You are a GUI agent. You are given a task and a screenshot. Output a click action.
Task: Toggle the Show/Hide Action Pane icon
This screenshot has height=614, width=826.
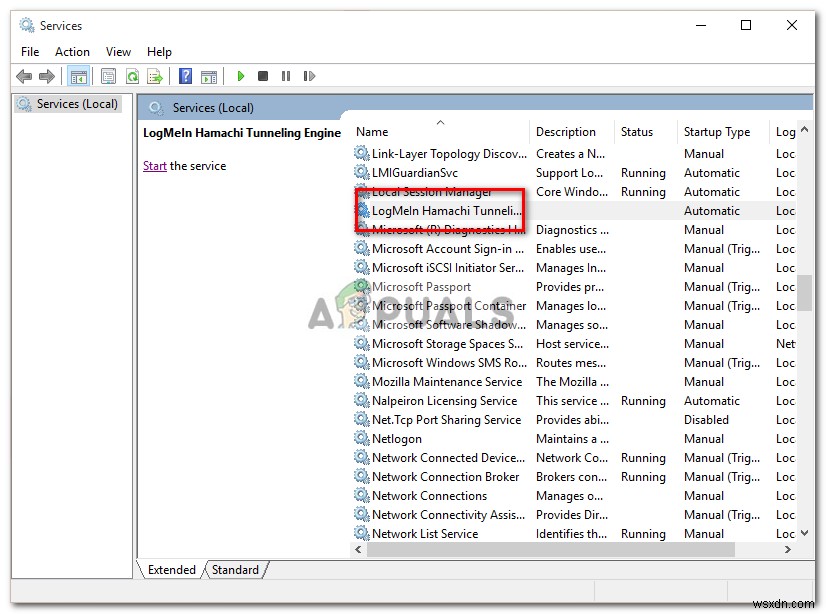pos(209,76)
